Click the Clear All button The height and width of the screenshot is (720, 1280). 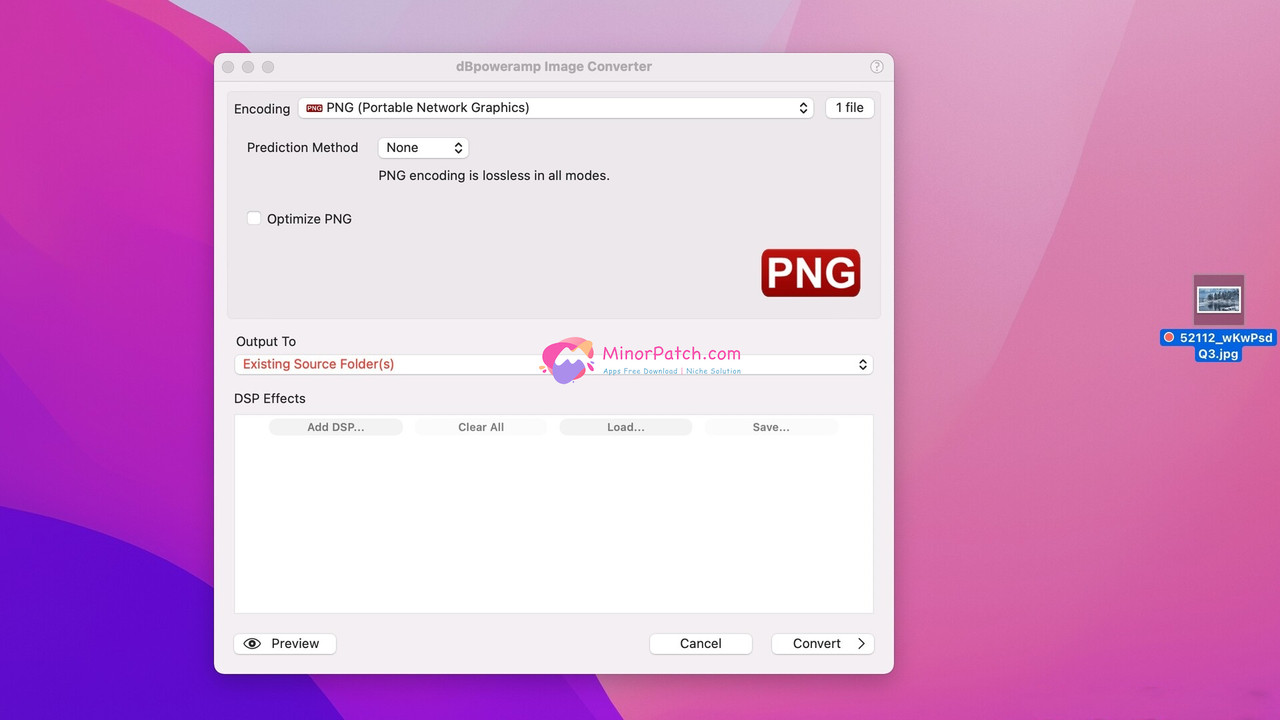(481, 427)
